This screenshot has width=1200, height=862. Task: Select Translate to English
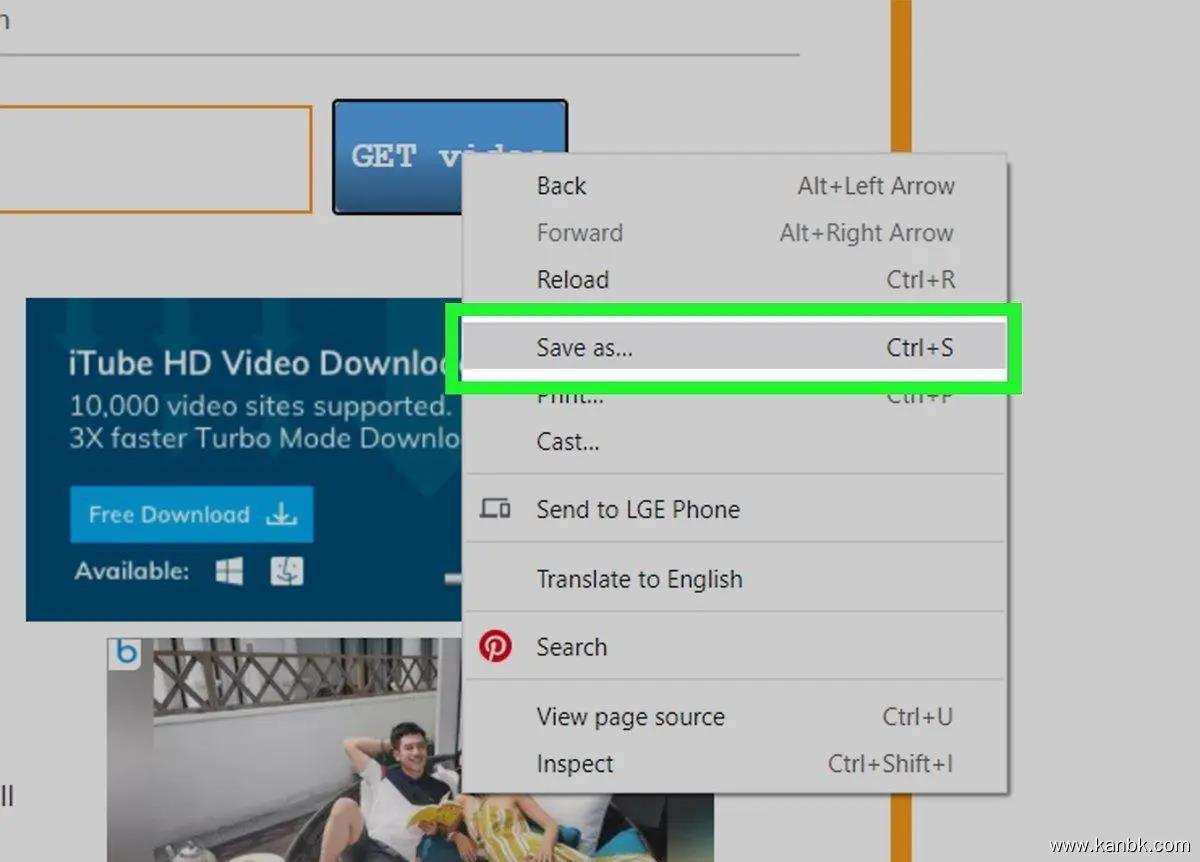[x=639, y=579]
